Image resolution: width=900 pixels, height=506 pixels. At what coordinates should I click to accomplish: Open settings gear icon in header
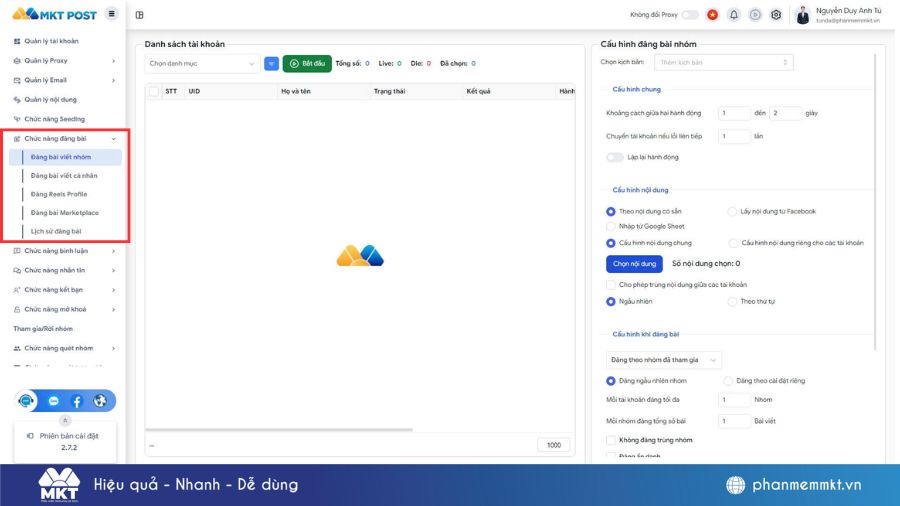(776, 15)
